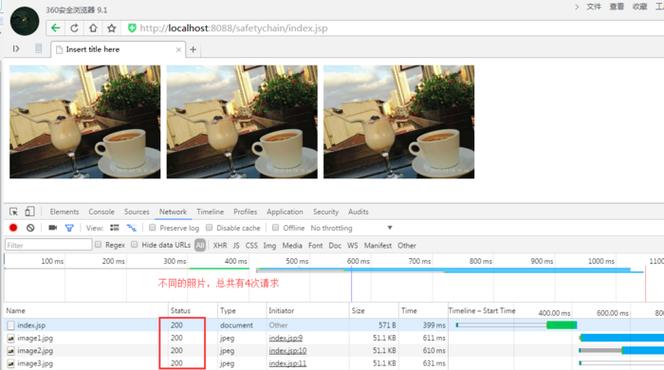
Task: Click the index.jsp document icon
Action: coord(11,325)
